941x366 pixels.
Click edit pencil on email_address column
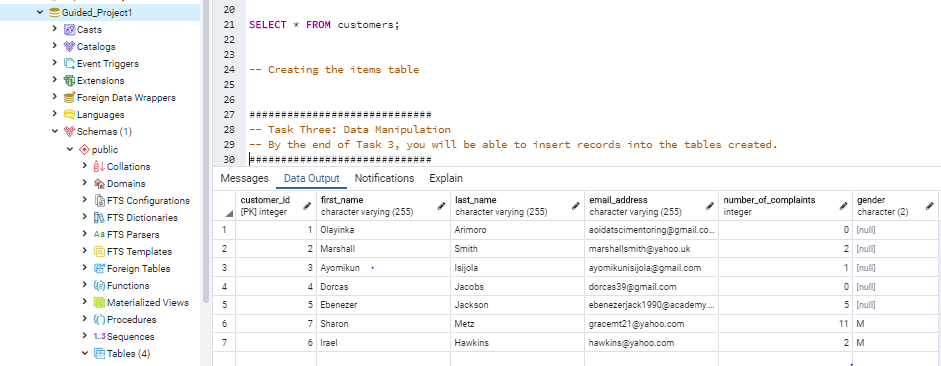(x=711, y=206)
